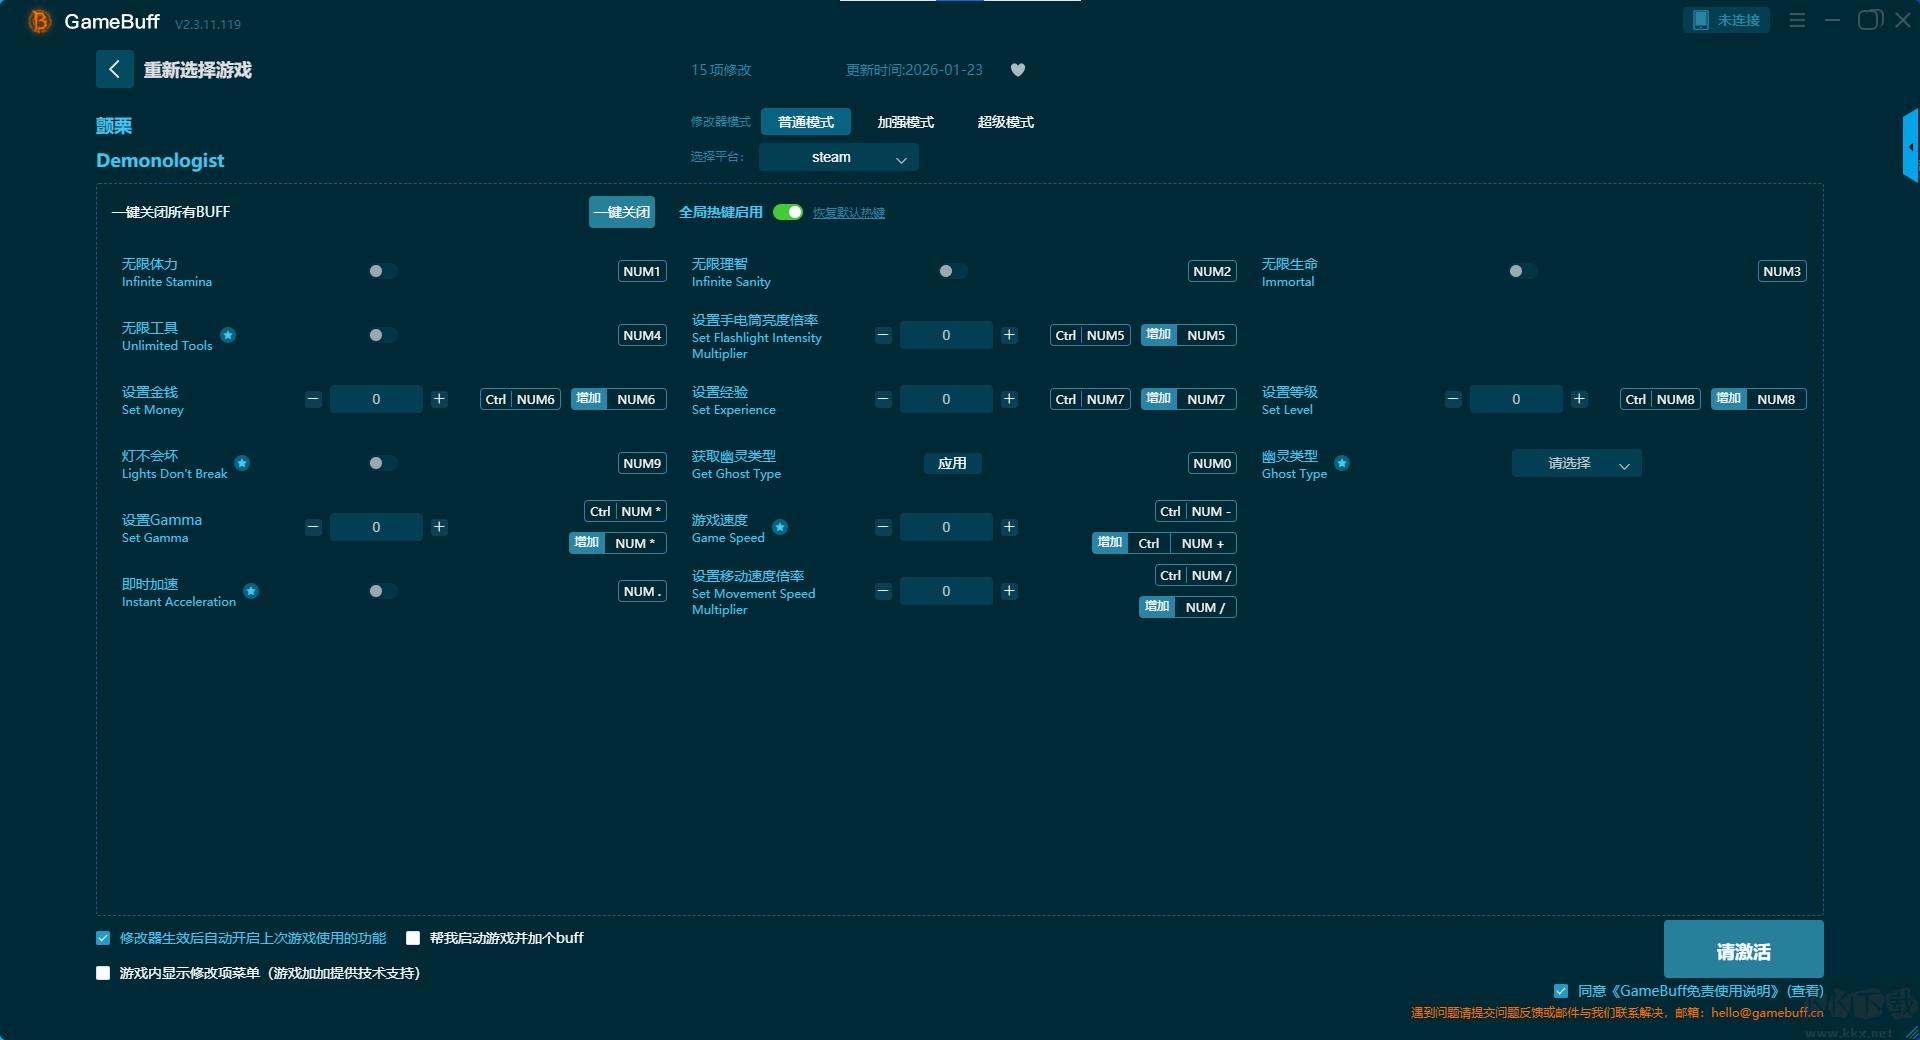
Task: Open the hamburger menu in title bar
Action: [x=1797, y=20]
